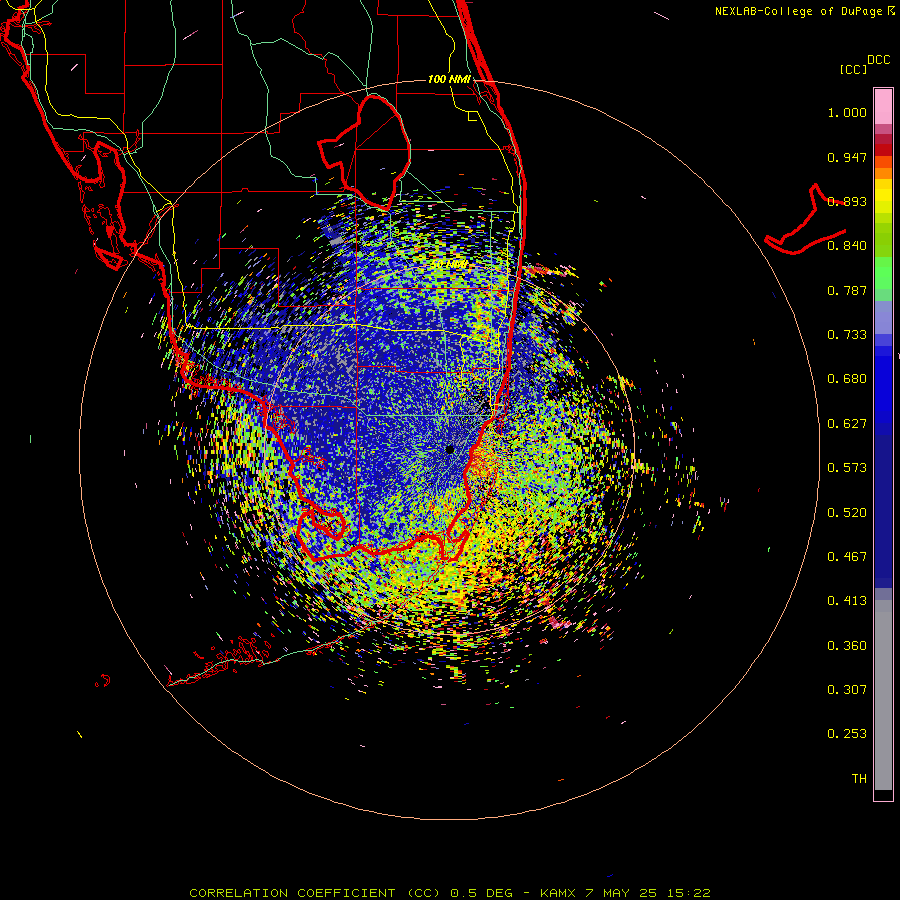Select the 0.627 scale value
This screenshot has height=900, width=900.
847,424
